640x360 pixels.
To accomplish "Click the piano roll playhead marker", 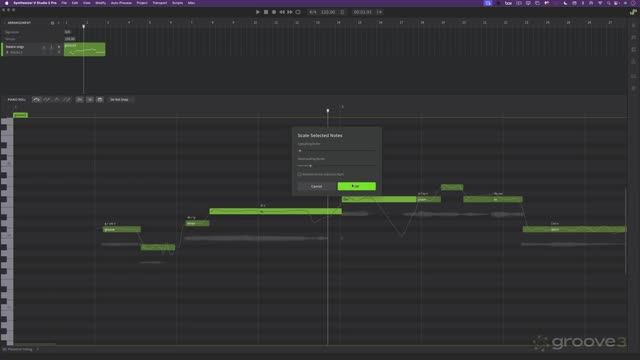I will [328, 110].
